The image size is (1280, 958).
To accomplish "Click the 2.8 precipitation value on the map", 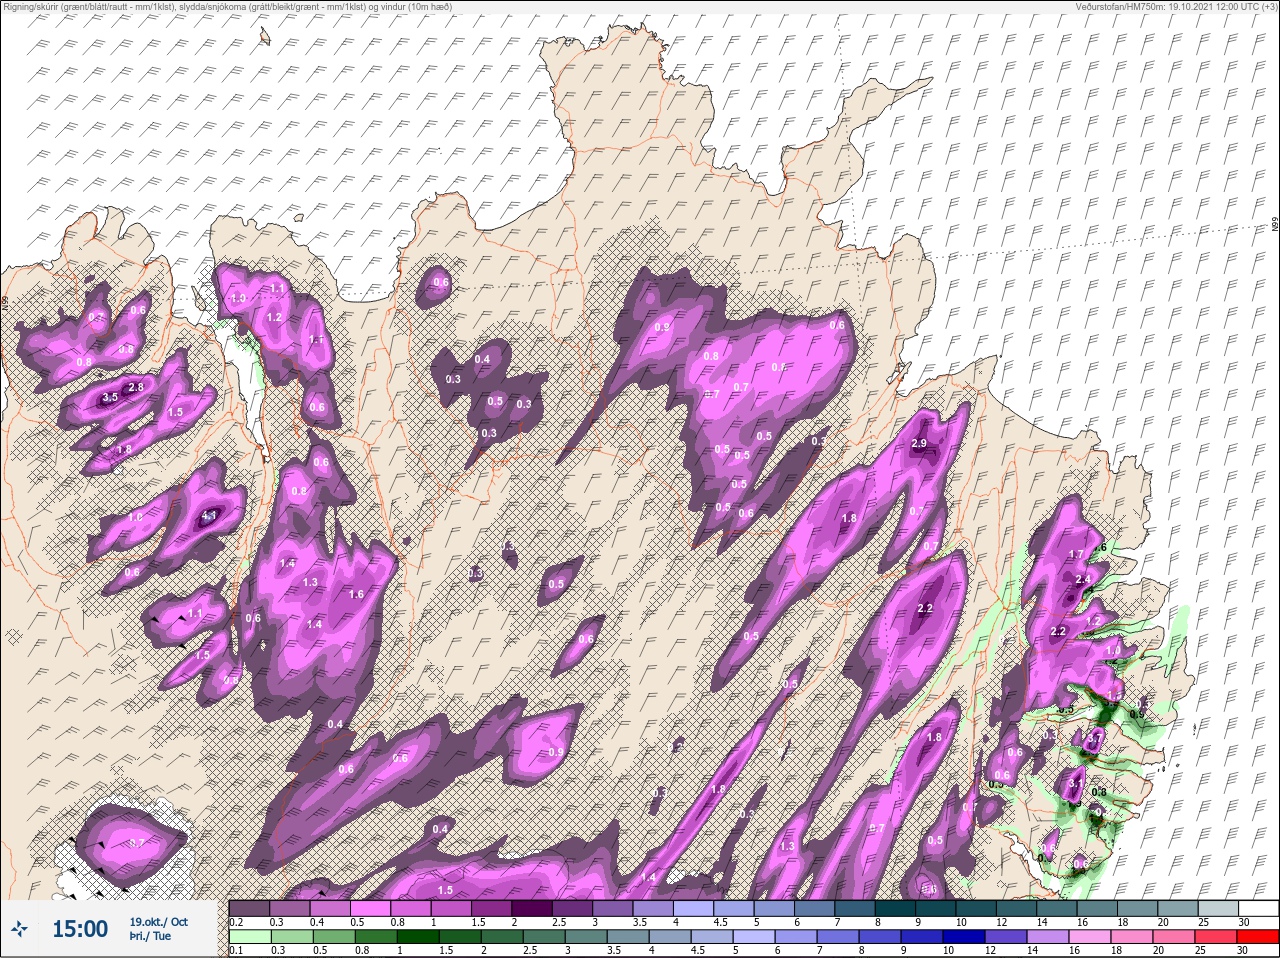I will tap(137, 387).
